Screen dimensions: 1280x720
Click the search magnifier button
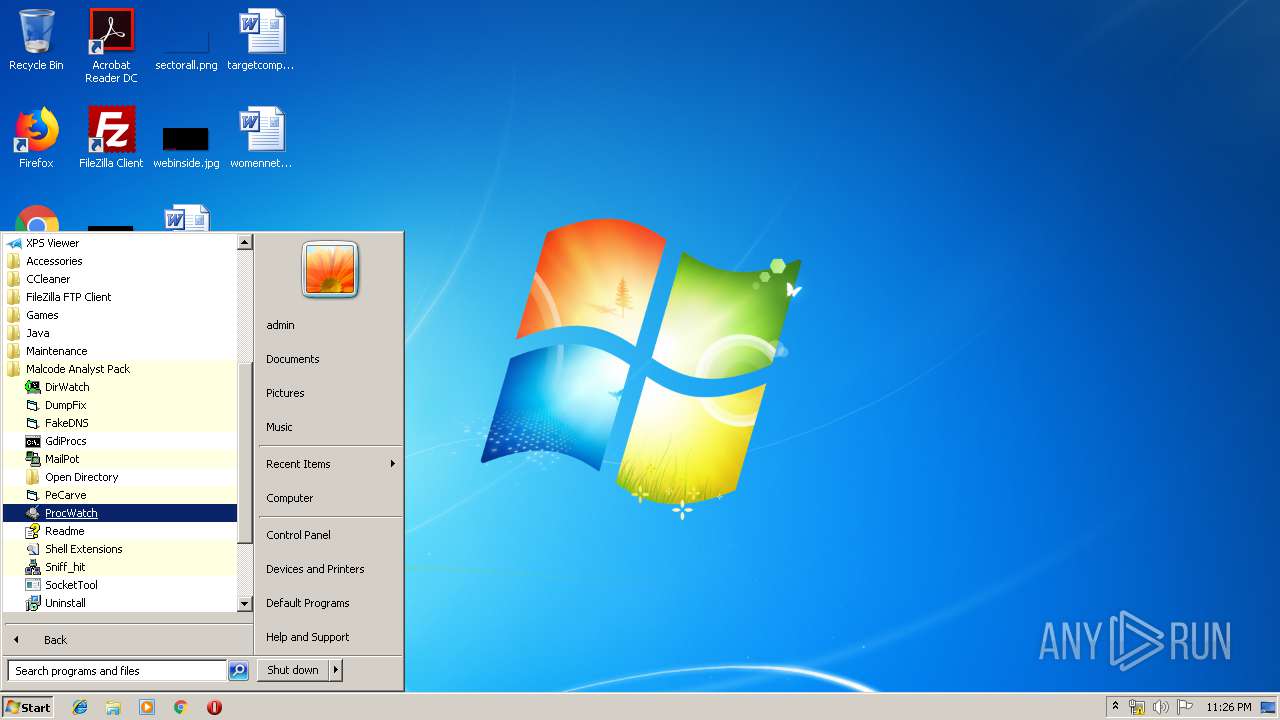[x=238, y=671]
